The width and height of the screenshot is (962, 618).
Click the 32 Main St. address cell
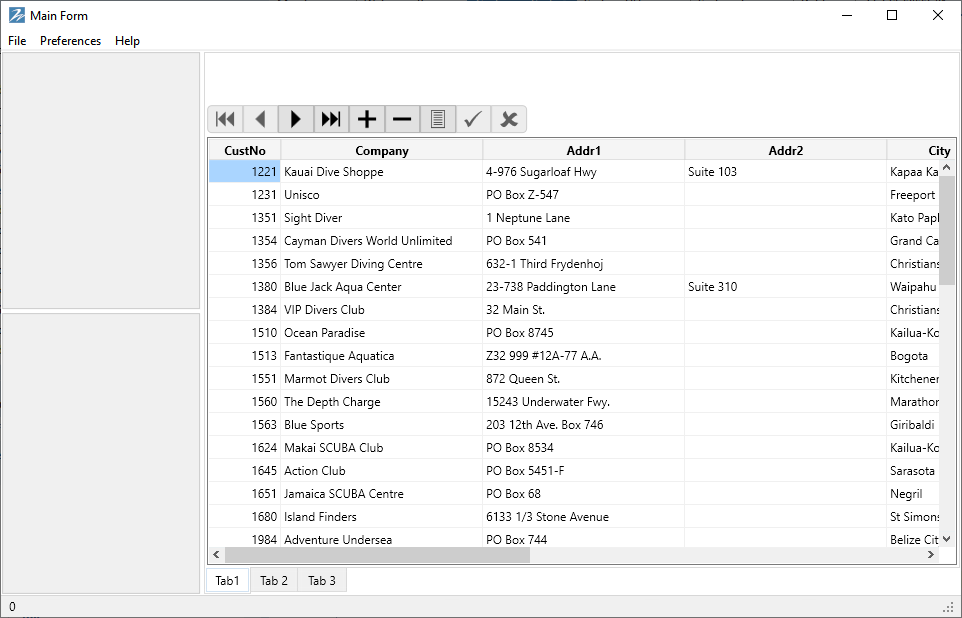[x=583, y=310]
